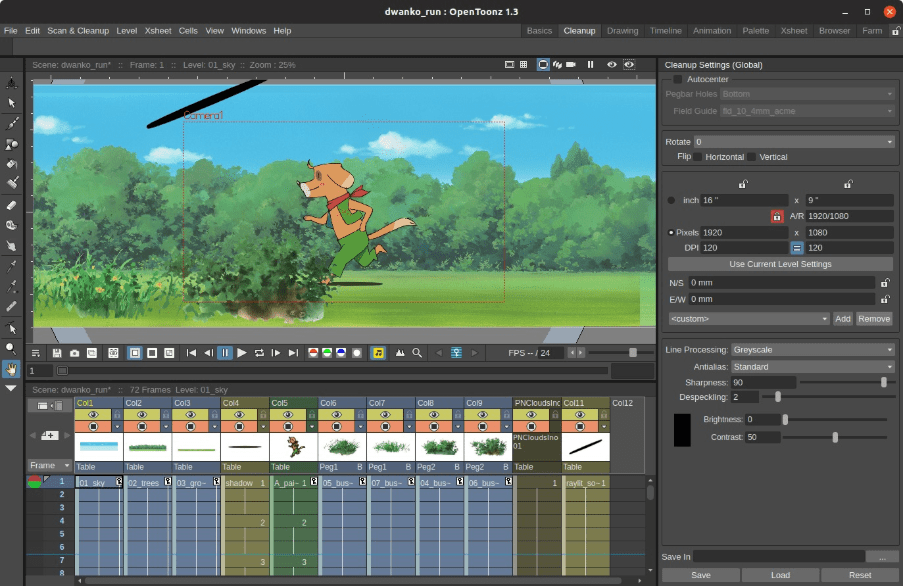Screen dimensions: 903x586
Task: Click Use Current Level Settings button
Action: [x=779, y=264]
